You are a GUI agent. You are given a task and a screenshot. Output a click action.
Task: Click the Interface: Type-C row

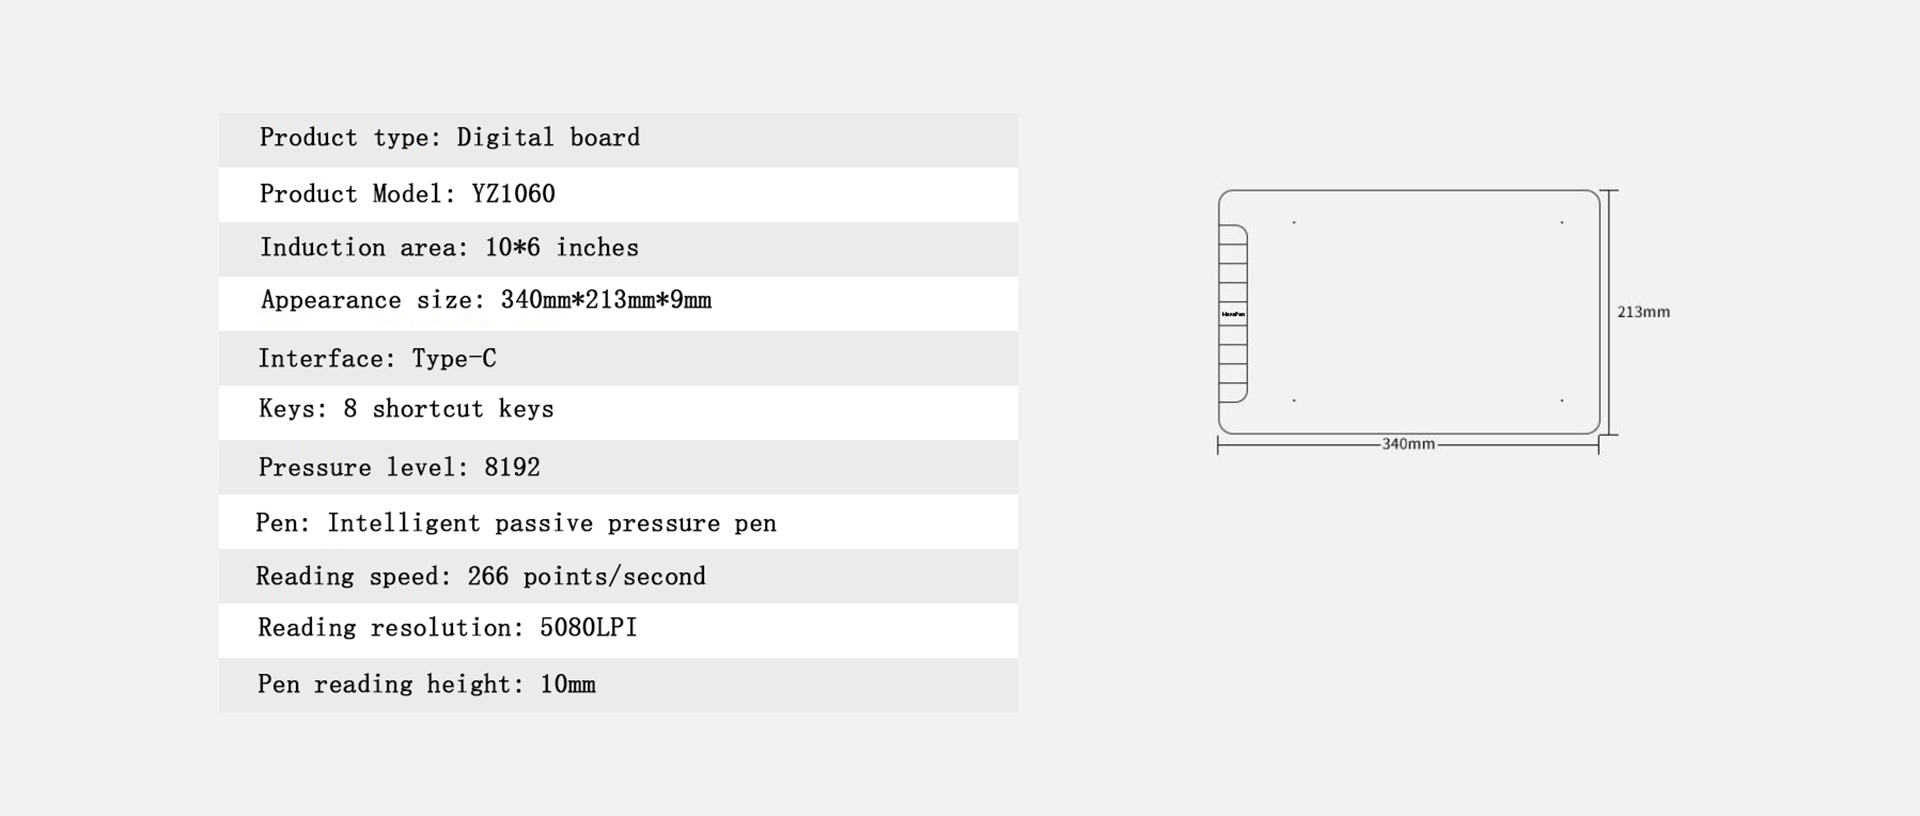[618, 358]
